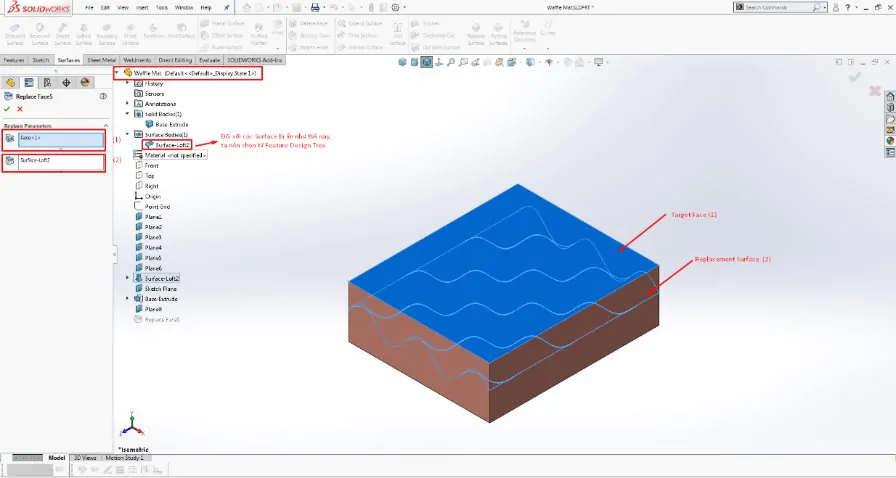Viewport: 896px width, 478px height.
Task: Switch to the PropertyManager tab icon
Action: [x=29, y=83]
